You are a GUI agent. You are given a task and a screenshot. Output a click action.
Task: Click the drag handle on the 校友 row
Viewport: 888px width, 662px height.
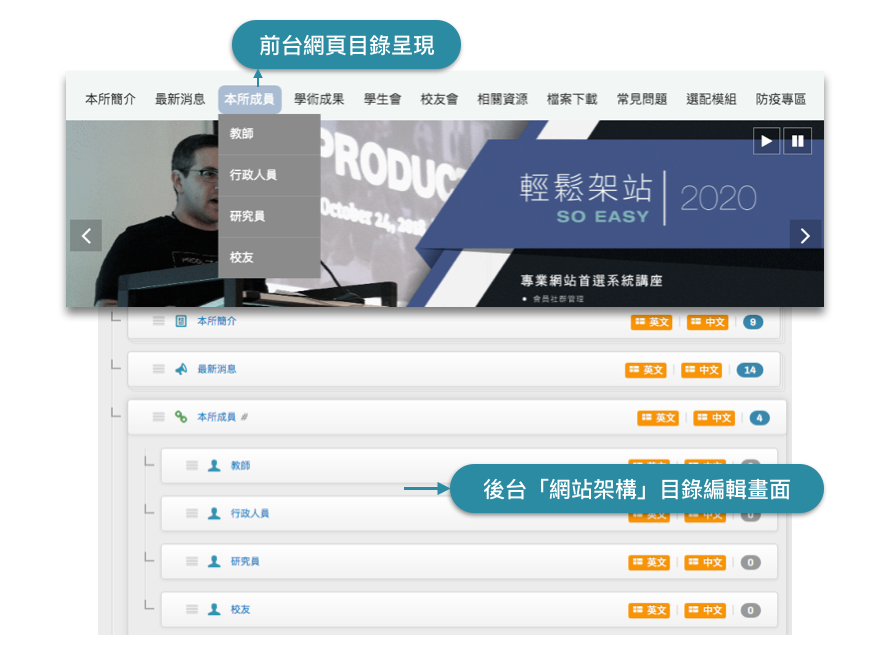tap(192, 609)
